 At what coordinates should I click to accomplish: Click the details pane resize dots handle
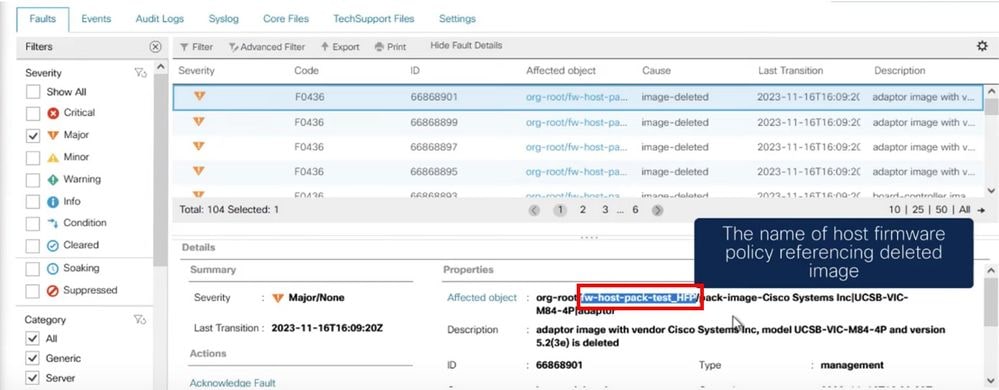[589, 238]
